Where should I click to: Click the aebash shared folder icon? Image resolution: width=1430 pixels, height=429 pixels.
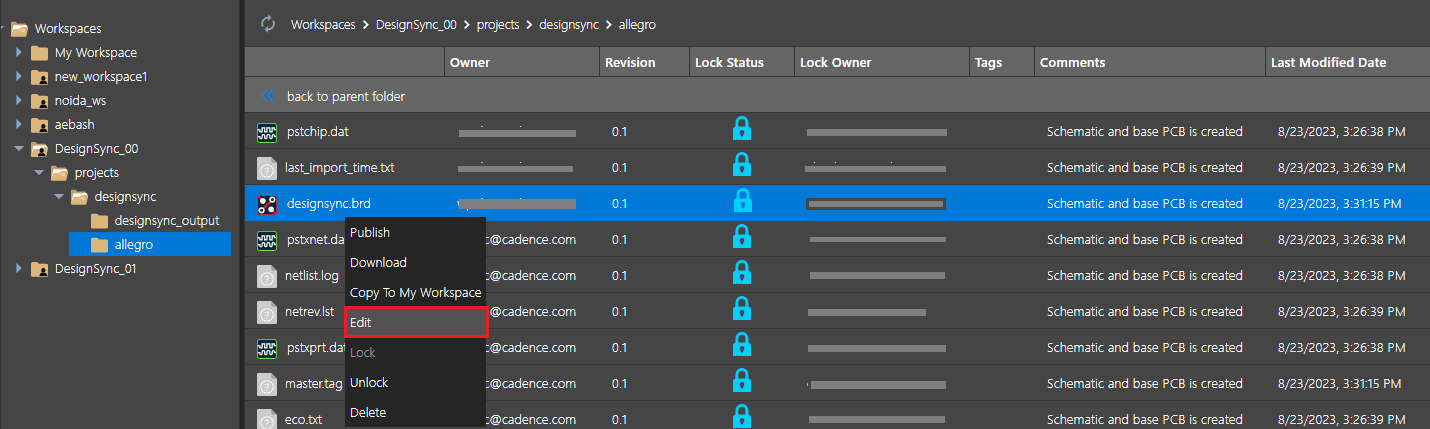tap(40, 125)
